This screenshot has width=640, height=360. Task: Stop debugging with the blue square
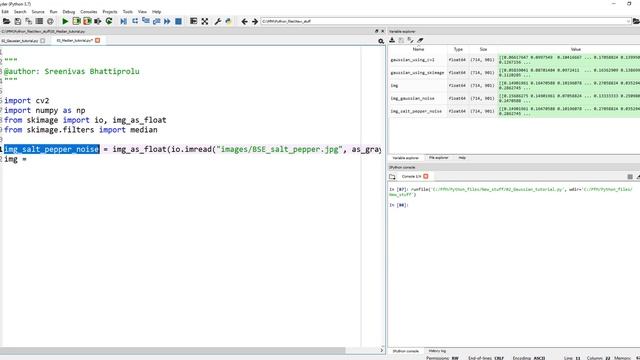click(178, 21)
